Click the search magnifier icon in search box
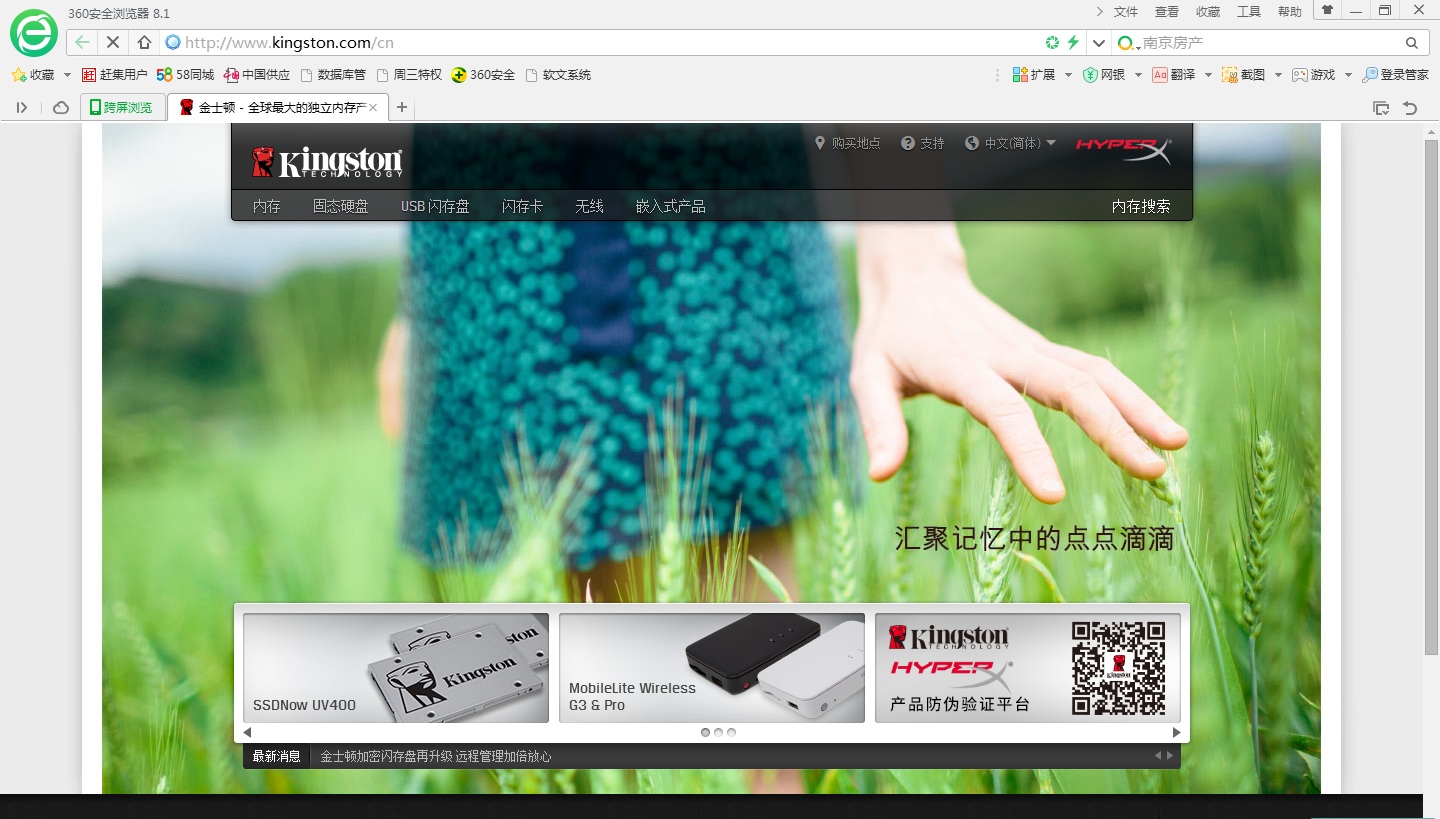 click(1411, 43)
